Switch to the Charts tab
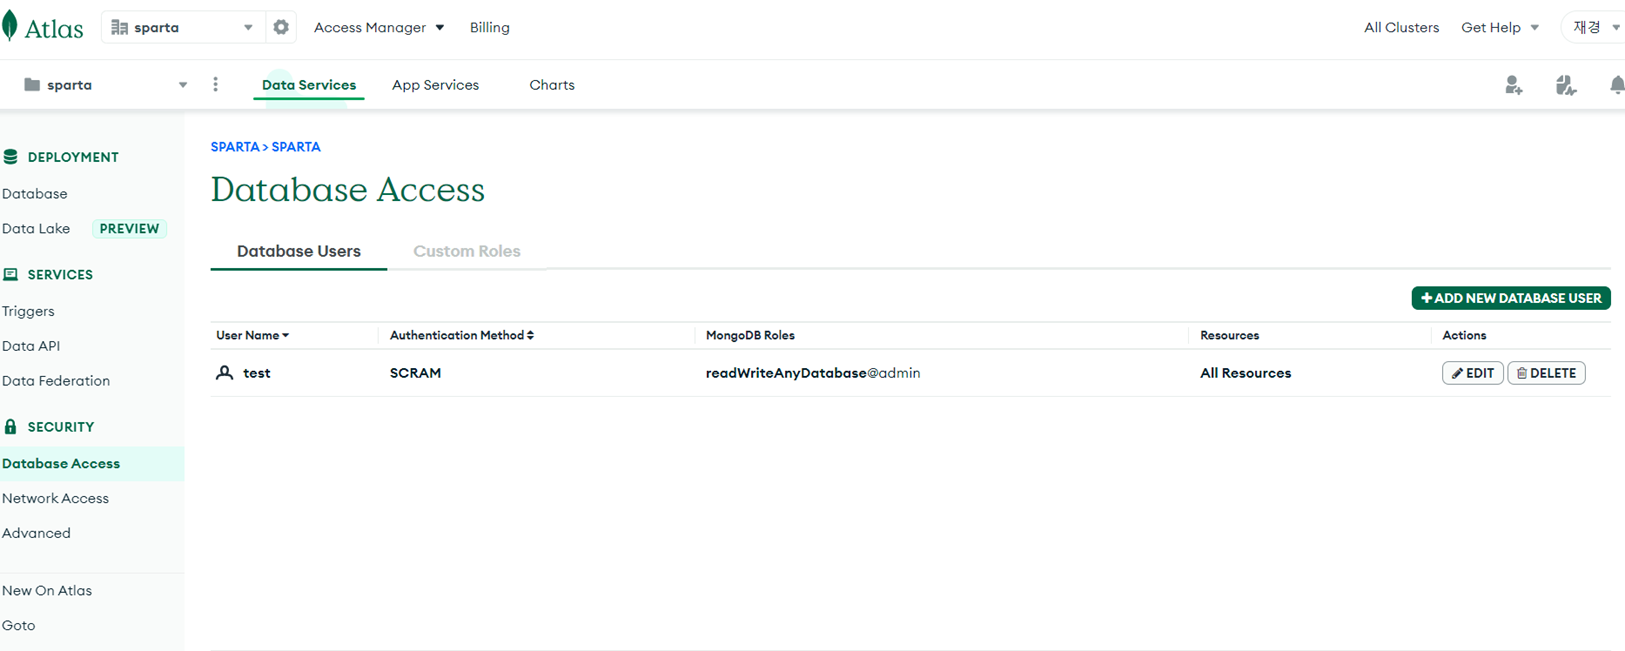Image resolution: width=1625 pixels, height=651 pixels. pos(552,85)
